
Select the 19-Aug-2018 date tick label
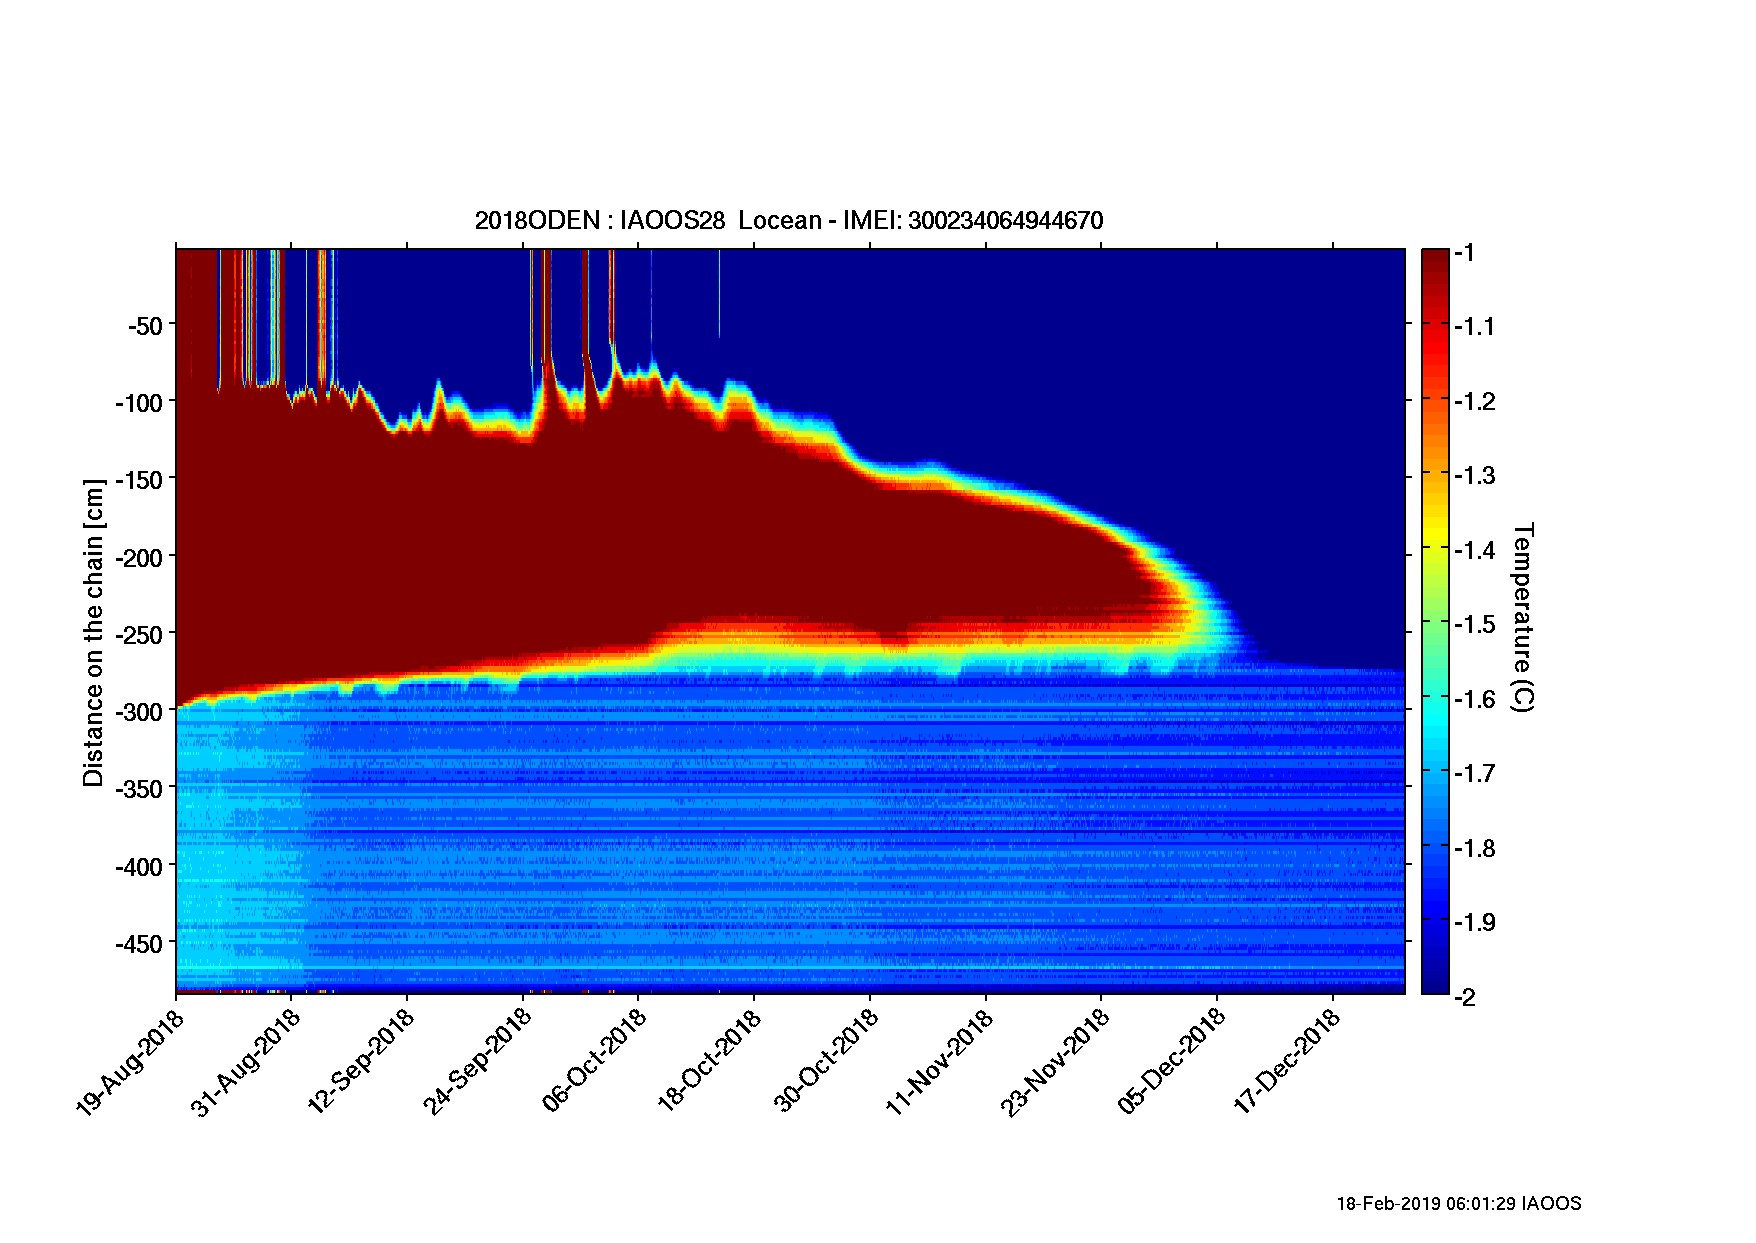130,1062
